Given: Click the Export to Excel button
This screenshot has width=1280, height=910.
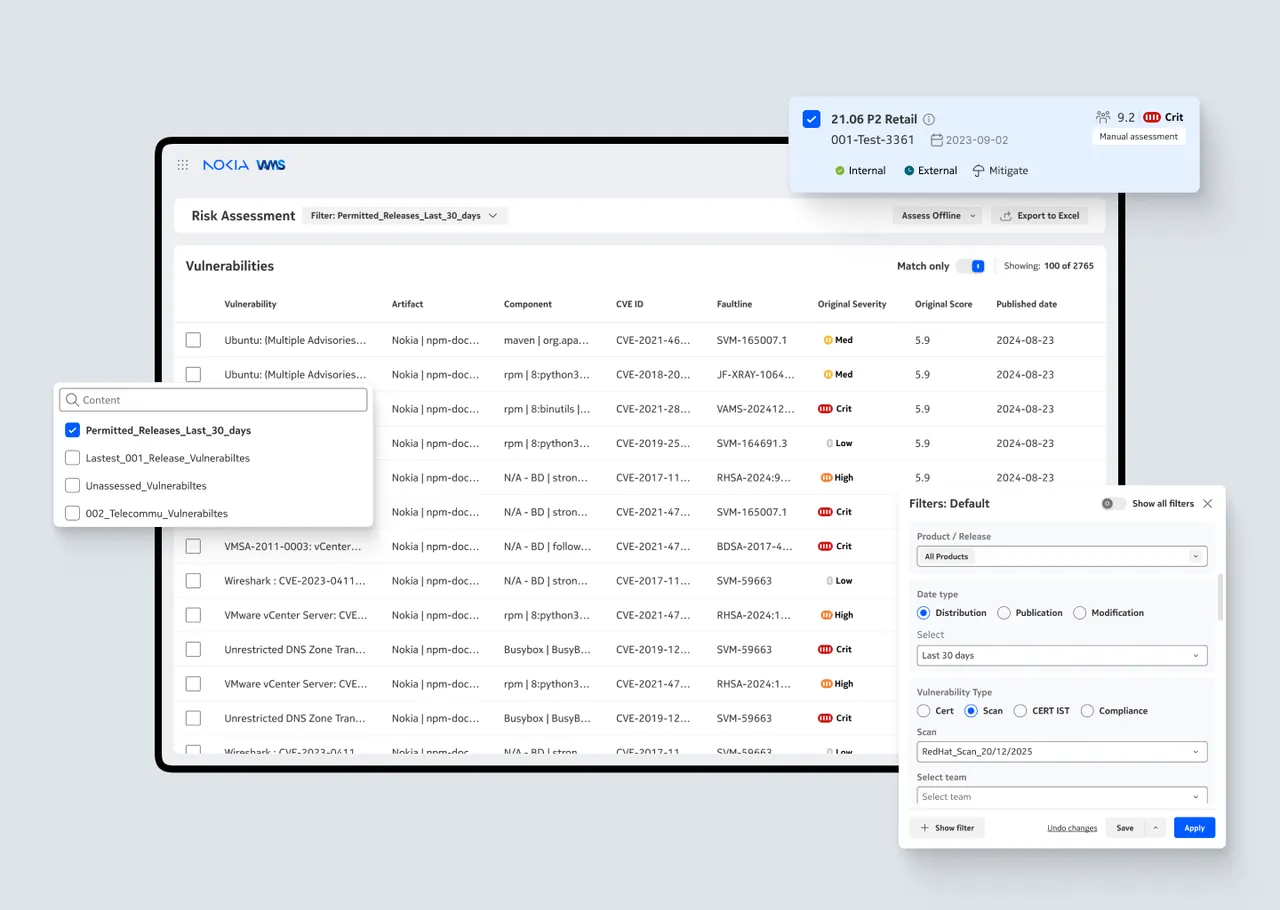Looking at the screenshot, I should 1040,215.
